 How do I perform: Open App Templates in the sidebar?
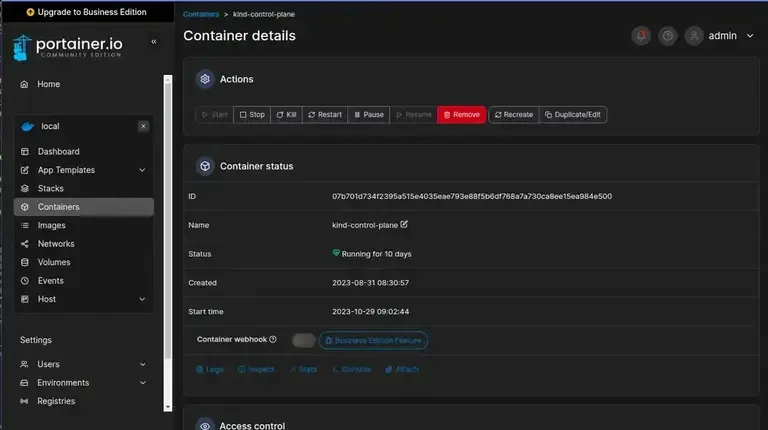[66, 170]
